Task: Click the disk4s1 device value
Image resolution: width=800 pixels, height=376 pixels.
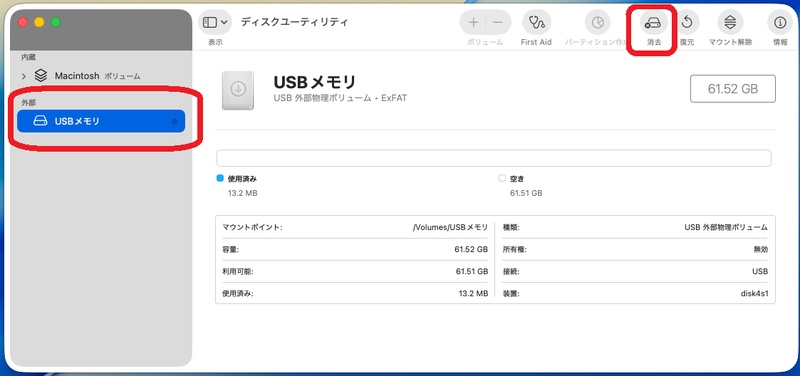Action: pyautogui.click(x=754, y=294)
